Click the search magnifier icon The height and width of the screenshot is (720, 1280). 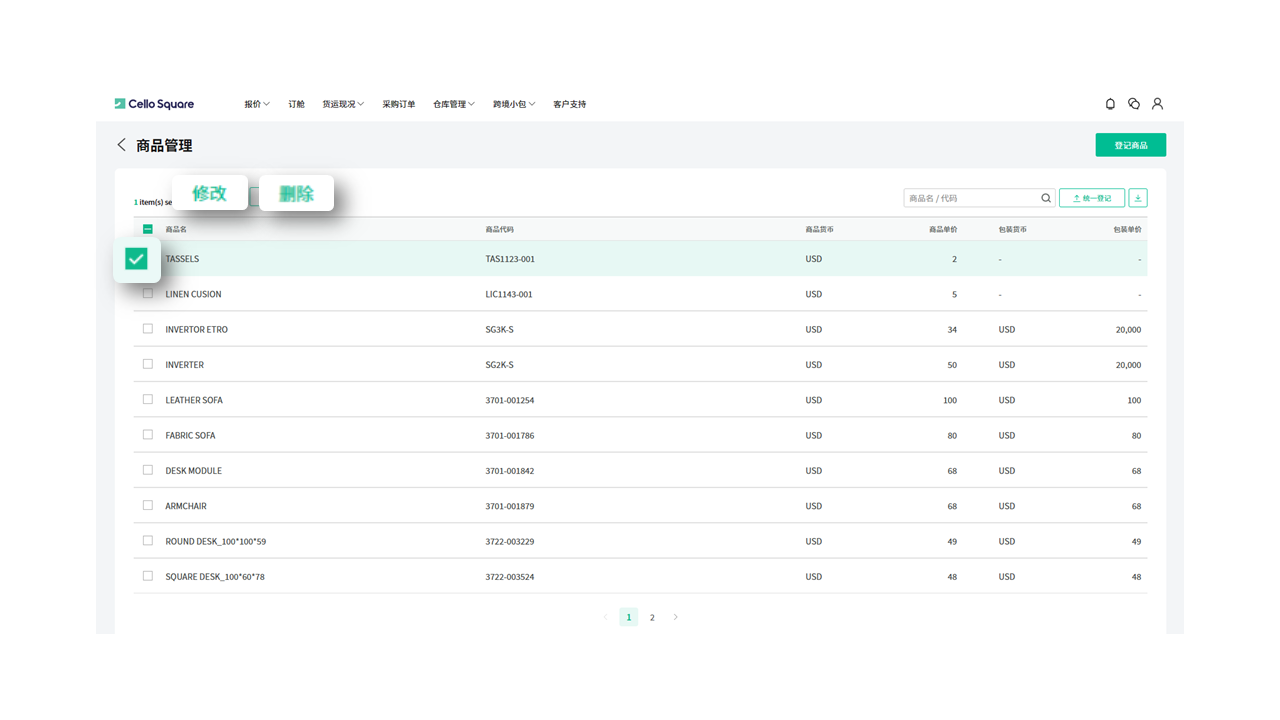coord(1046,198)
